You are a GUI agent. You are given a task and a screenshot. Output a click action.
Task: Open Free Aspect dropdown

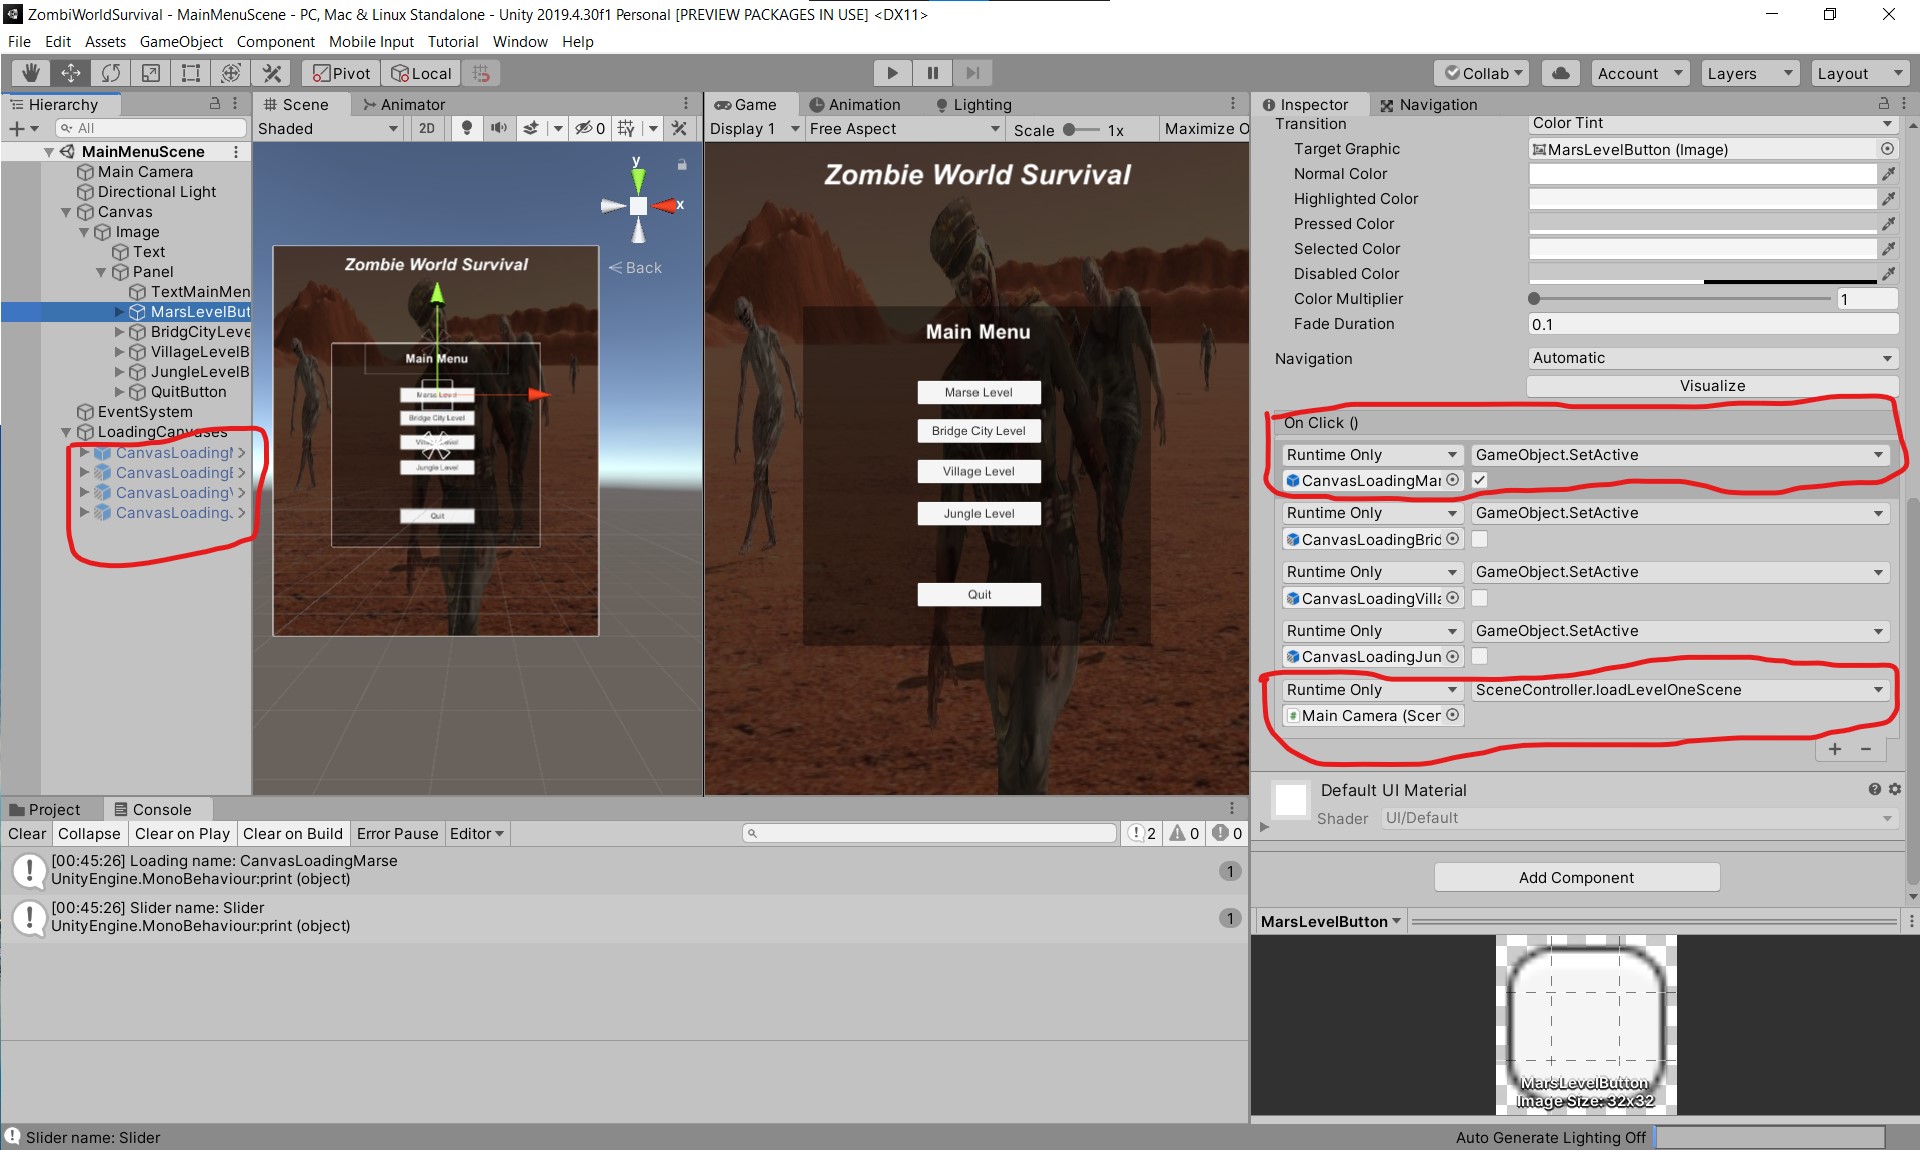coord(904,128)
